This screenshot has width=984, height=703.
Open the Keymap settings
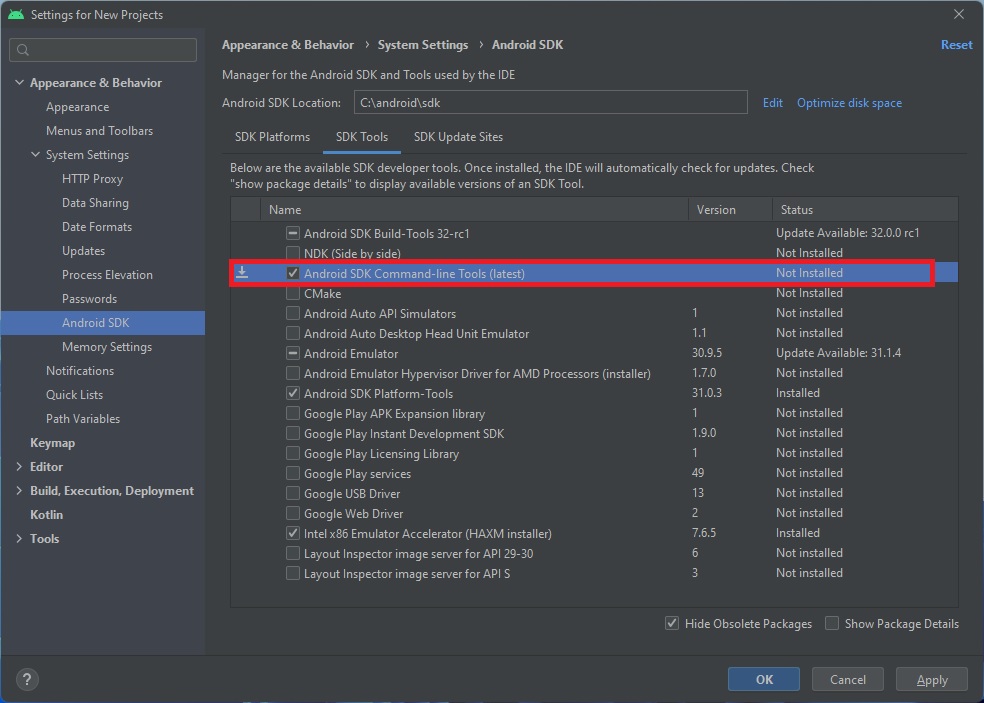click(53, 443)
